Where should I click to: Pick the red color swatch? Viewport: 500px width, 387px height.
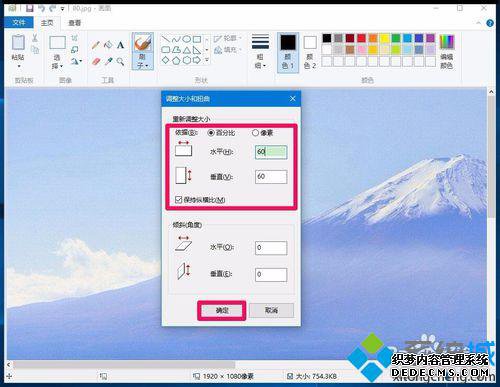[x=361, y=38]
